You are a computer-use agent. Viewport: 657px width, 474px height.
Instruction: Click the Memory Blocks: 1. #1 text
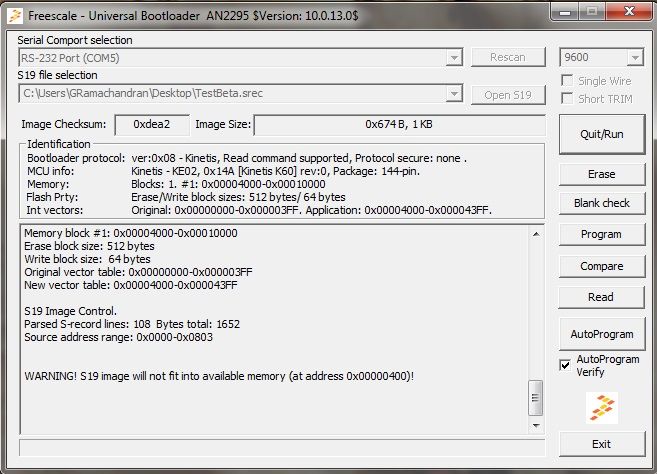tap(228, 184)
